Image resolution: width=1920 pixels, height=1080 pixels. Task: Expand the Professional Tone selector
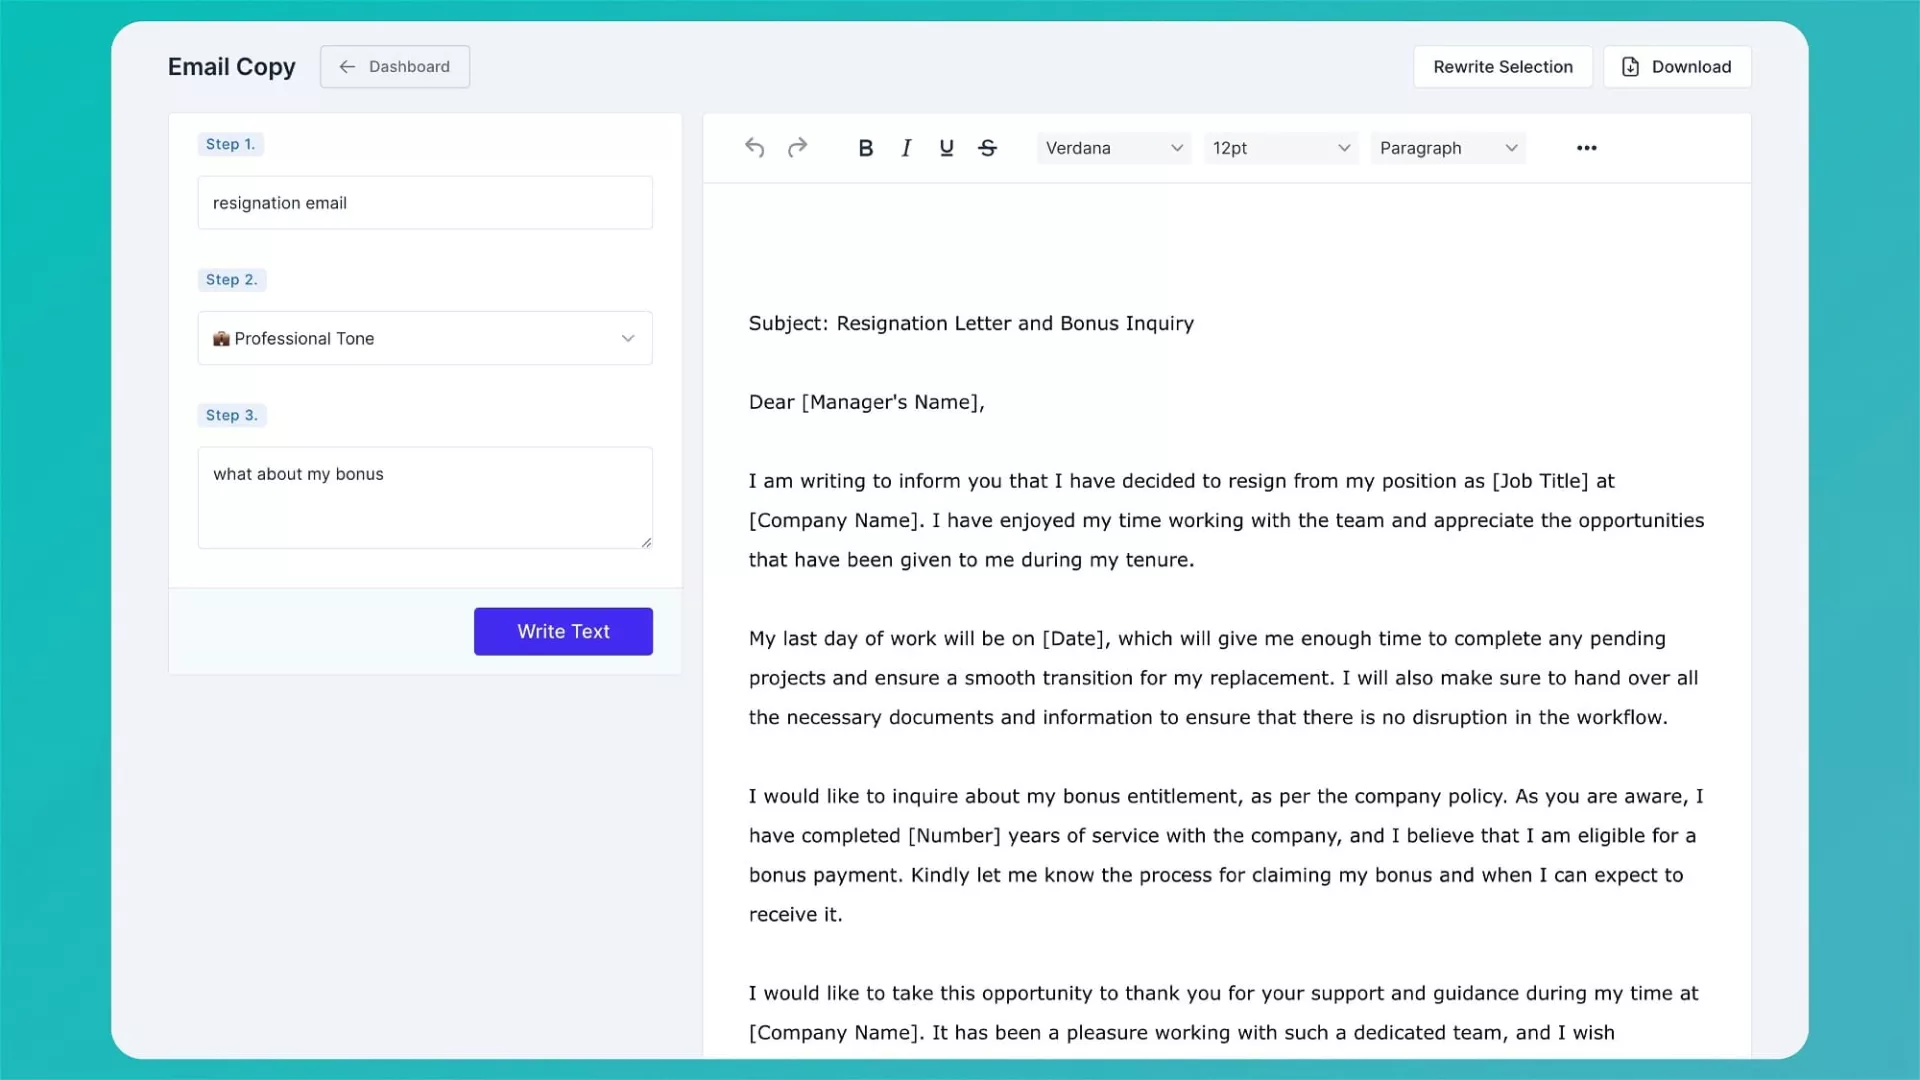coord(425,338)
